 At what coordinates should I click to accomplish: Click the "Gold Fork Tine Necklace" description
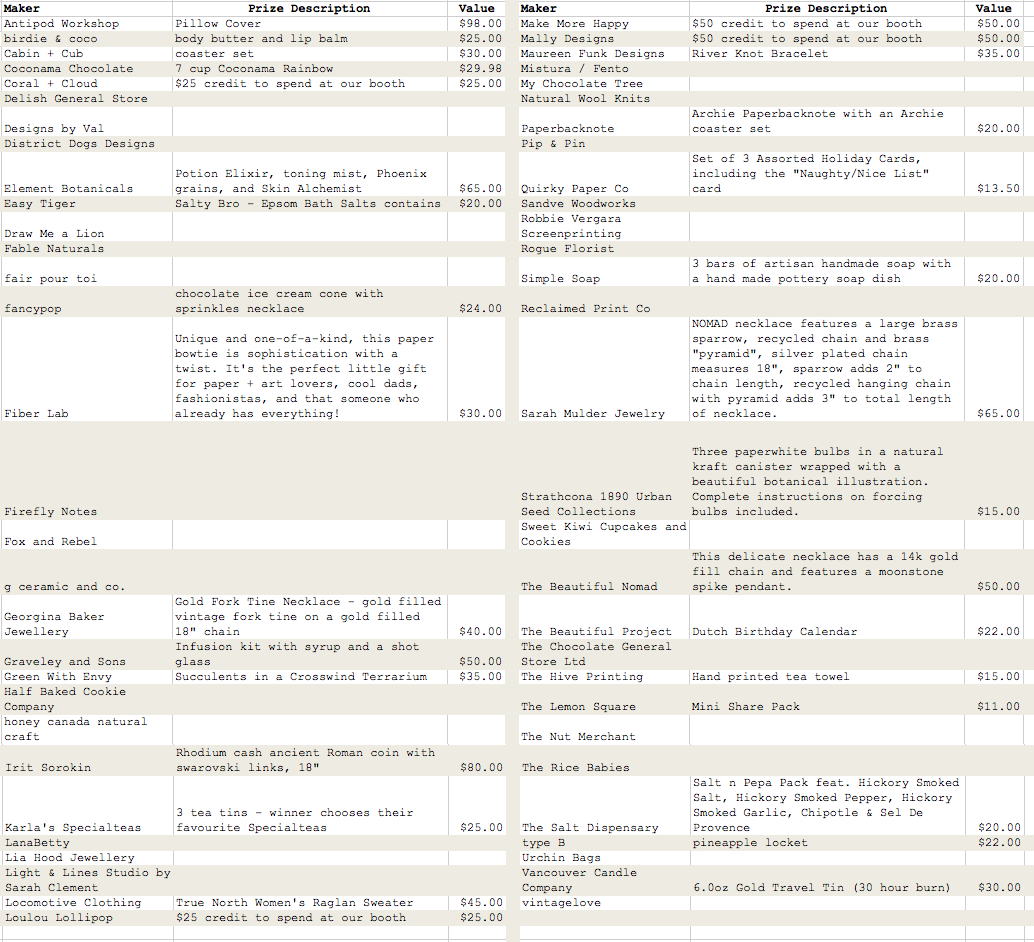coord(310,617)
